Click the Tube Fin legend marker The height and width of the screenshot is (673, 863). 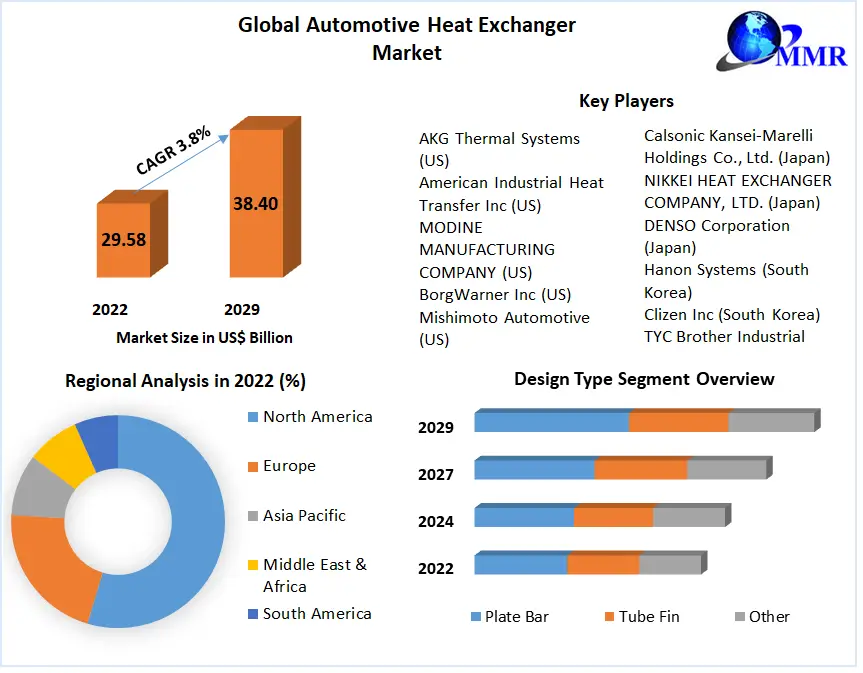click(609, 617)
